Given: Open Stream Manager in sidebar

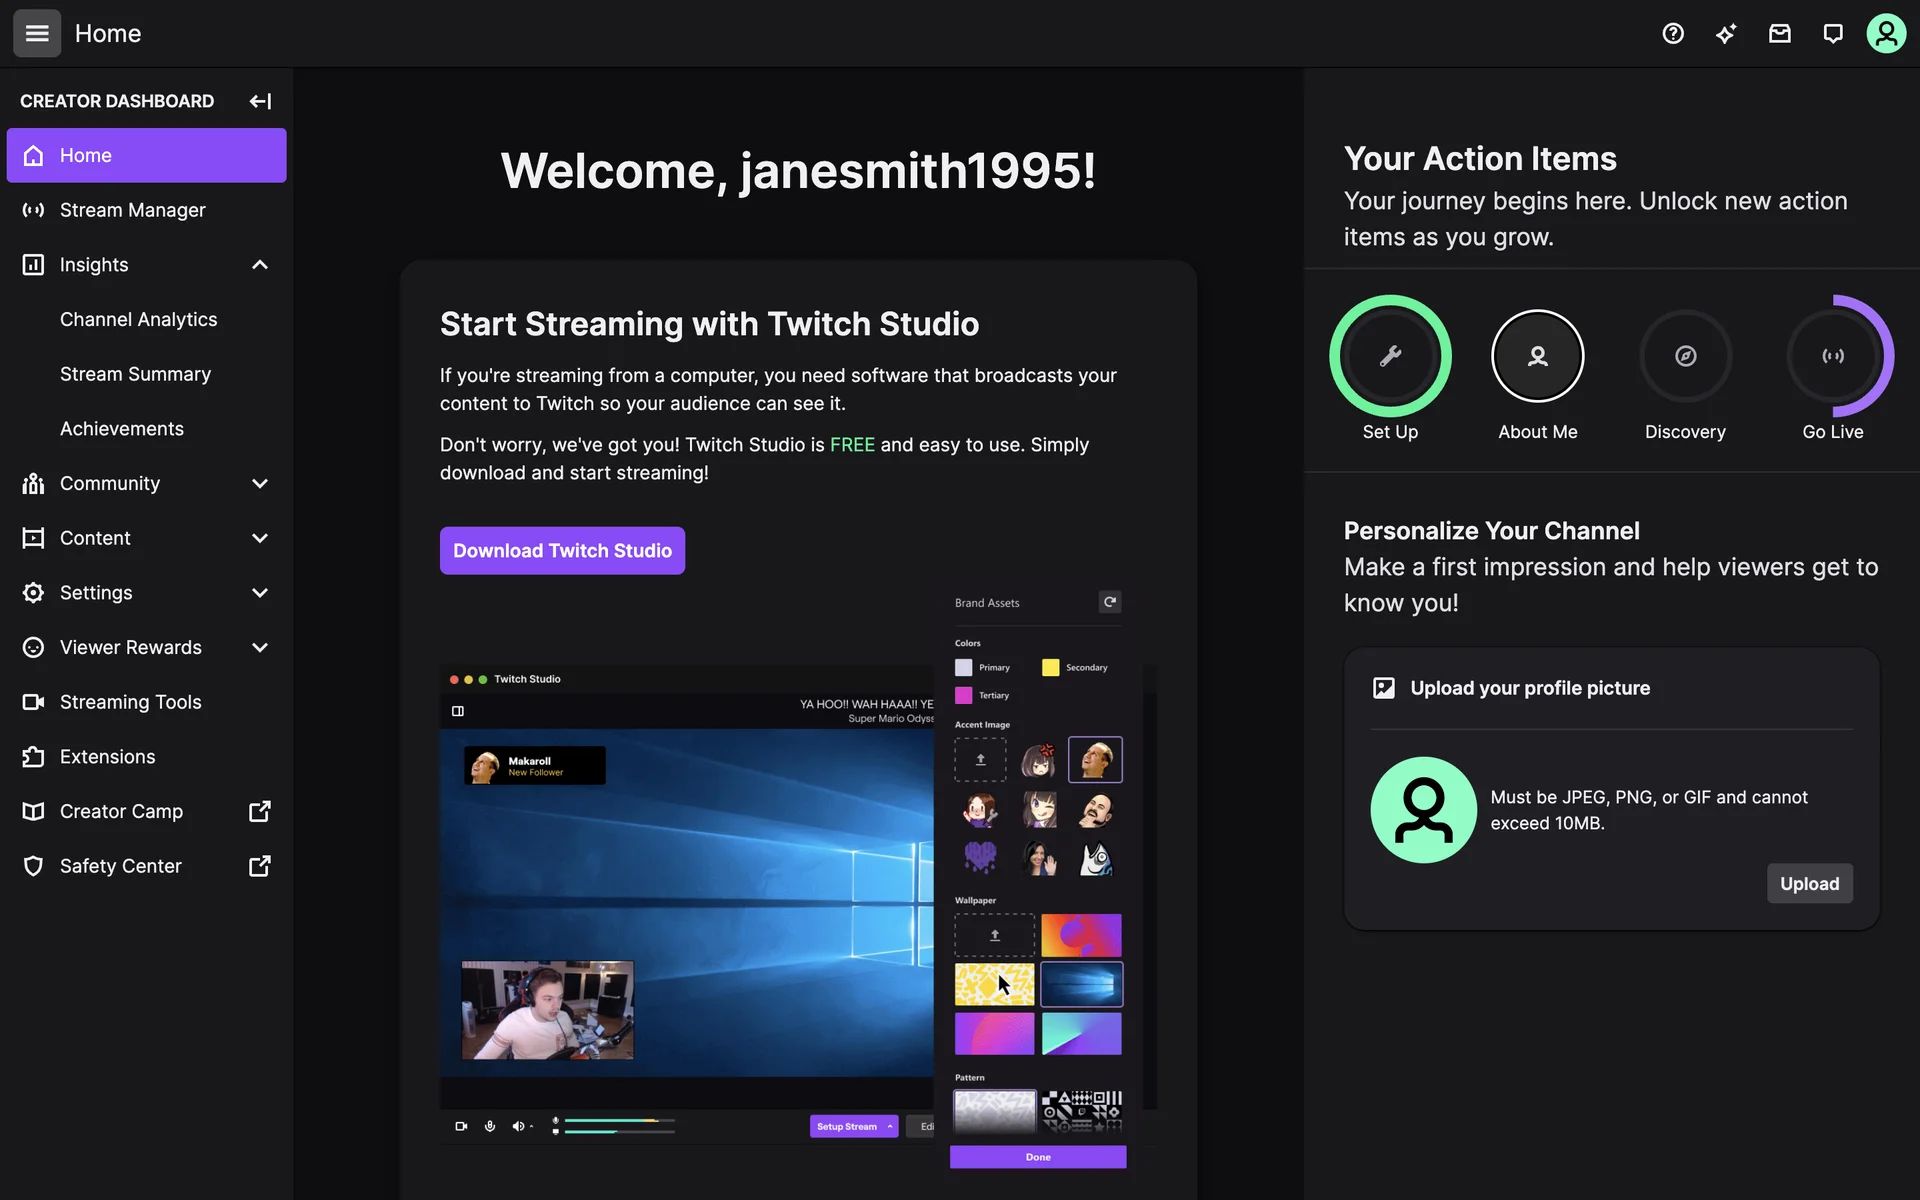Looking at the screenshot, I should (132, 210).
